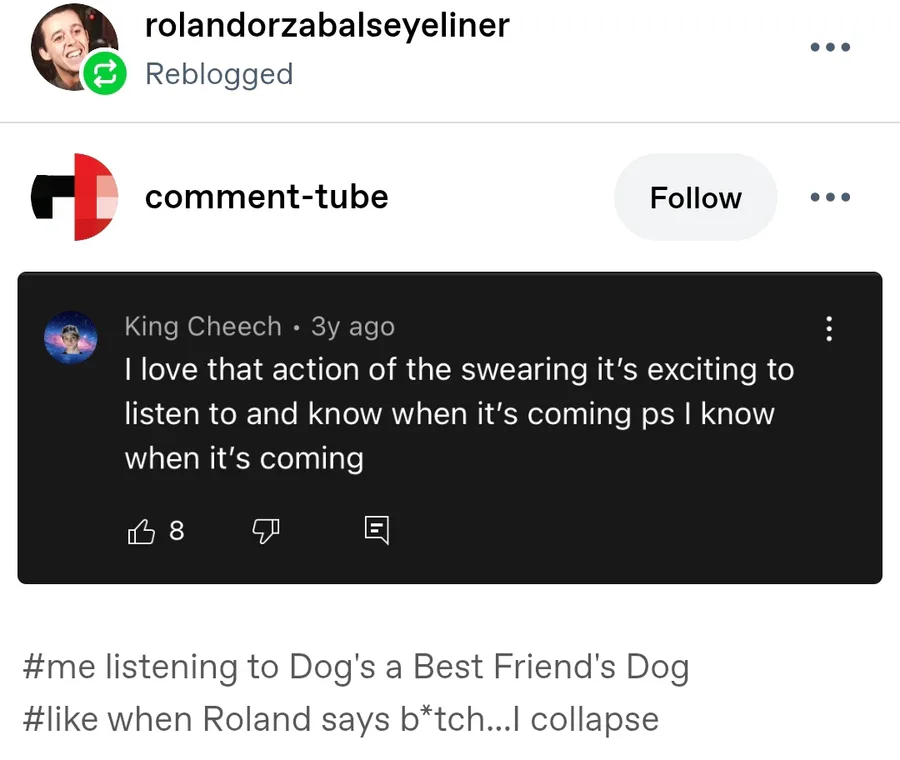Click the comment-tube blog avatar

pos(74,197)
